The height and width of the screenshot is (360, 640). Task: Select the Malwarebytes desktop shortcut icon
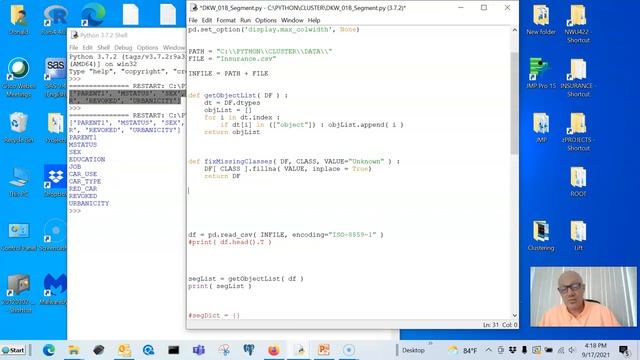pos(54,289)
